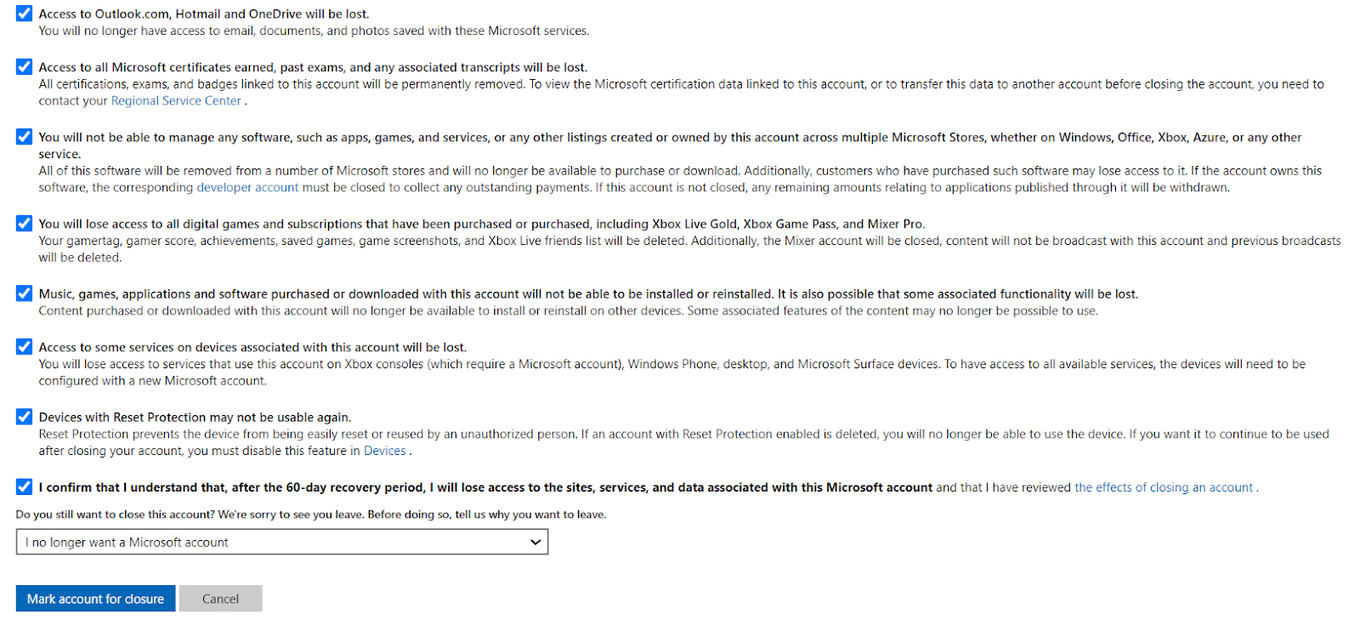Click the Cancel button

coord(220,598)
